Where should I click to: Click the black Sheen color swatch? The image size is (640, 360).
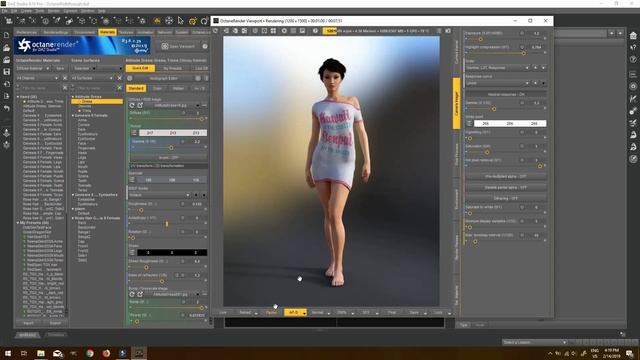click(172, 253)
